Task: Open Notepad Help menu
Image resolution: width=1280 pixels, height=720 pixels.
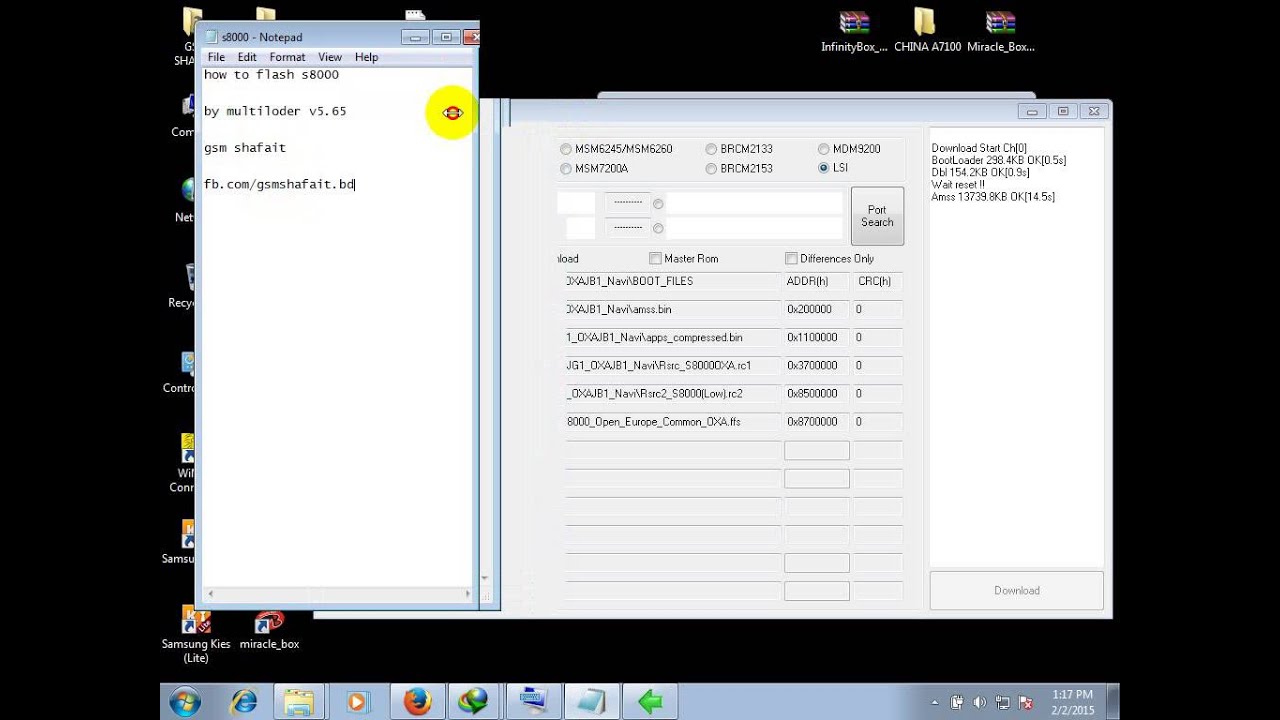Action: tap(366, 57)
